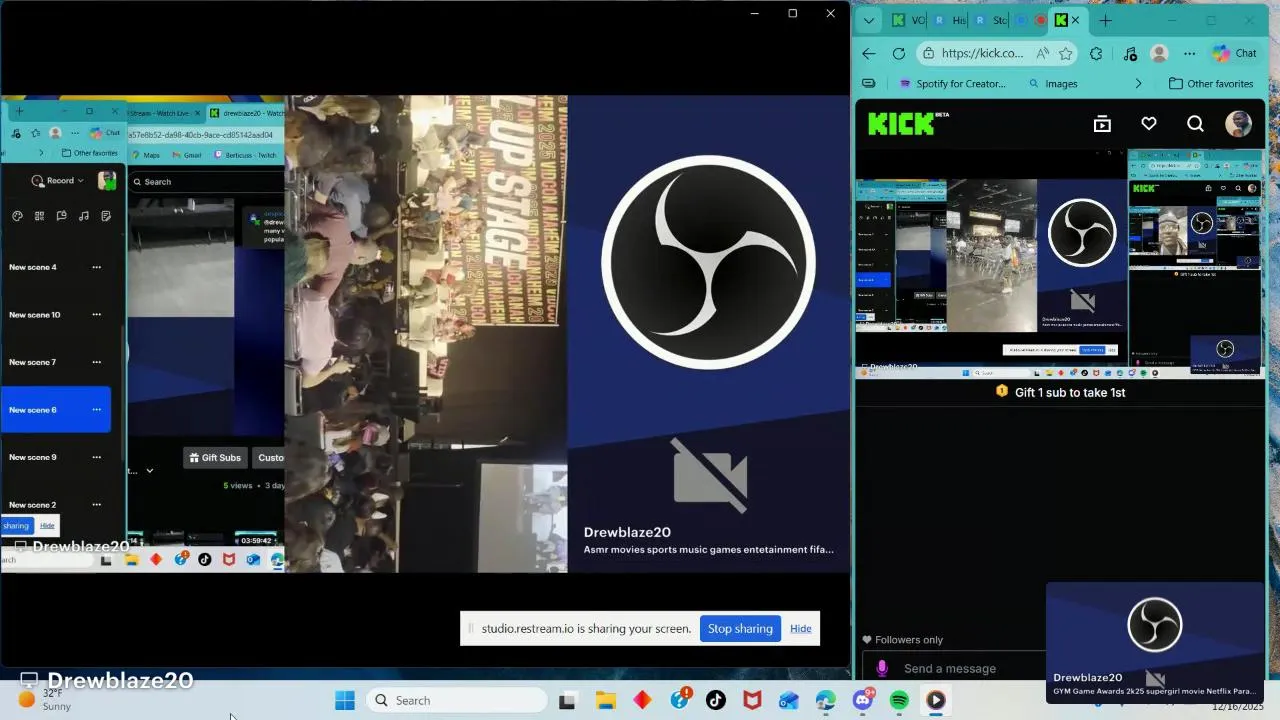The width and height of the screenshot is (1280, 720).
Task: Open the Kick search icon
Action: point(1195,123)
